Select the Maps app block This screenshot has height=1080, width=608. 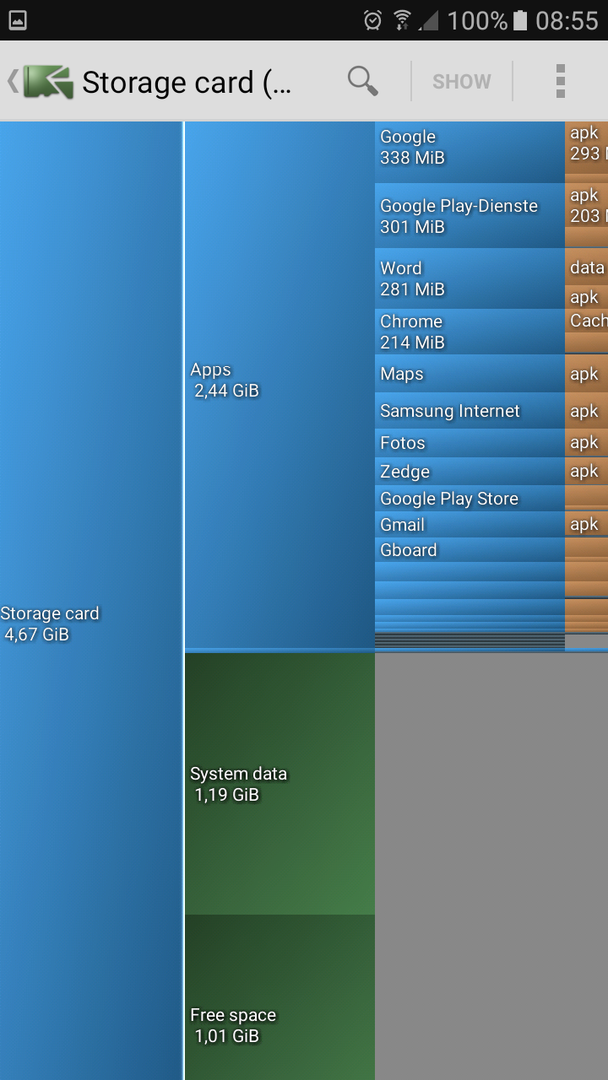coord(470,374)
